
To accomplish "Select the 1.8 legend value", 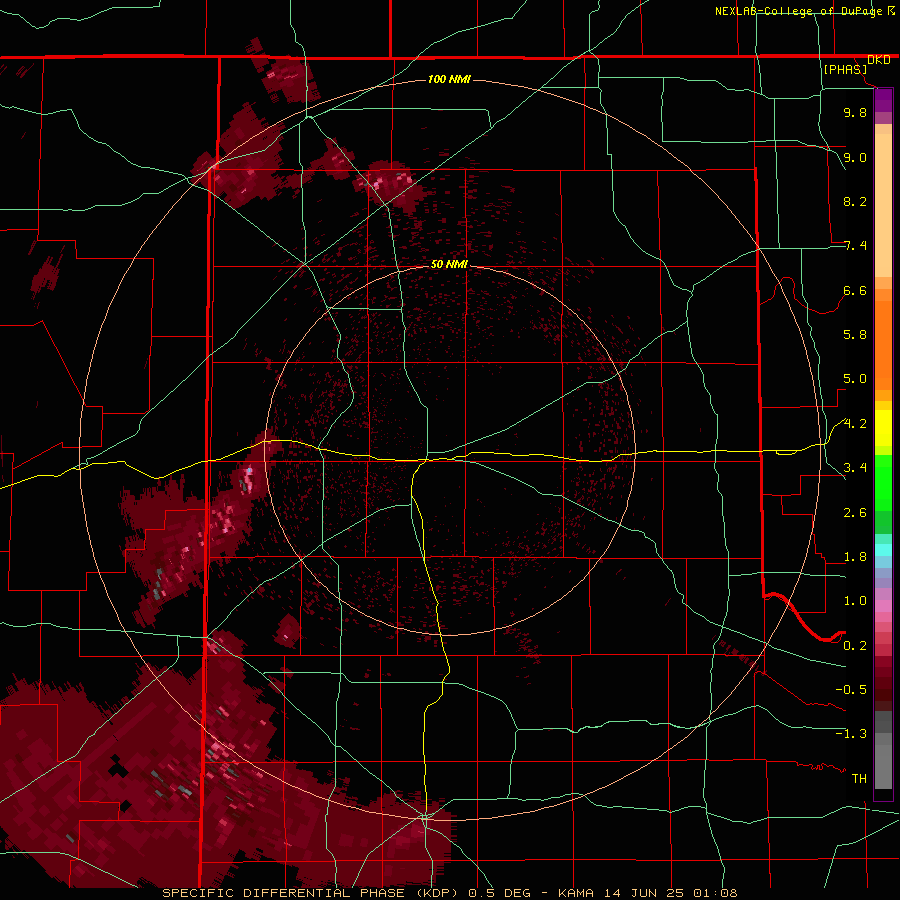I will 855,557.
